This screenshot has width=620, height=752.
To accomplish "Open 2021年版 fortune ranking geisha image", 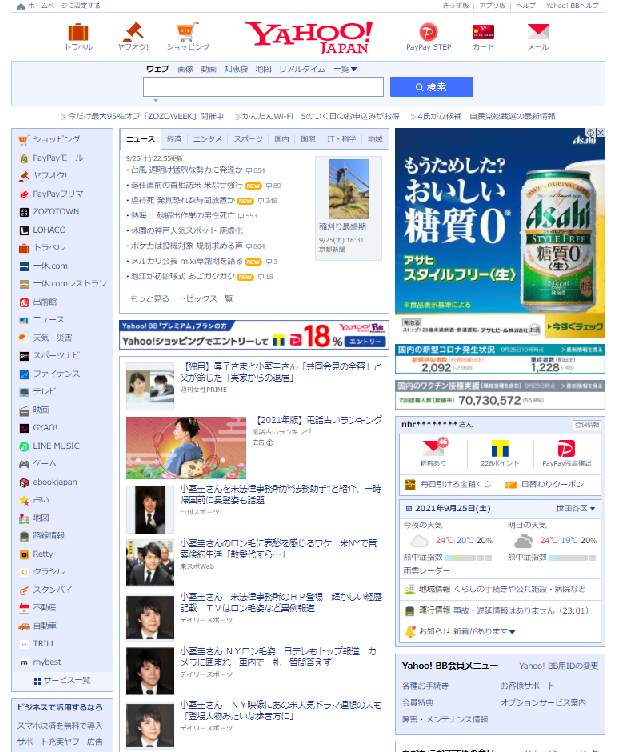I will (x=186, y=447).
